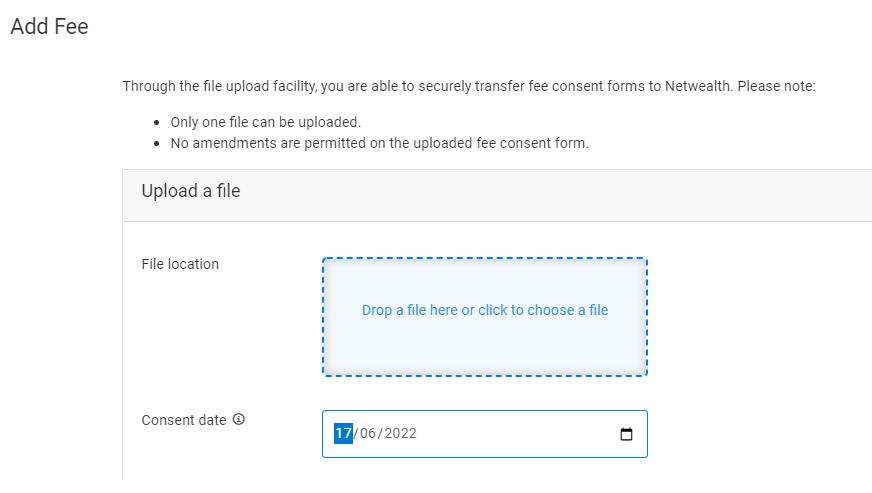
Task: Click the bullet dot before 'No amendments'
Action: tap(158, 144)
